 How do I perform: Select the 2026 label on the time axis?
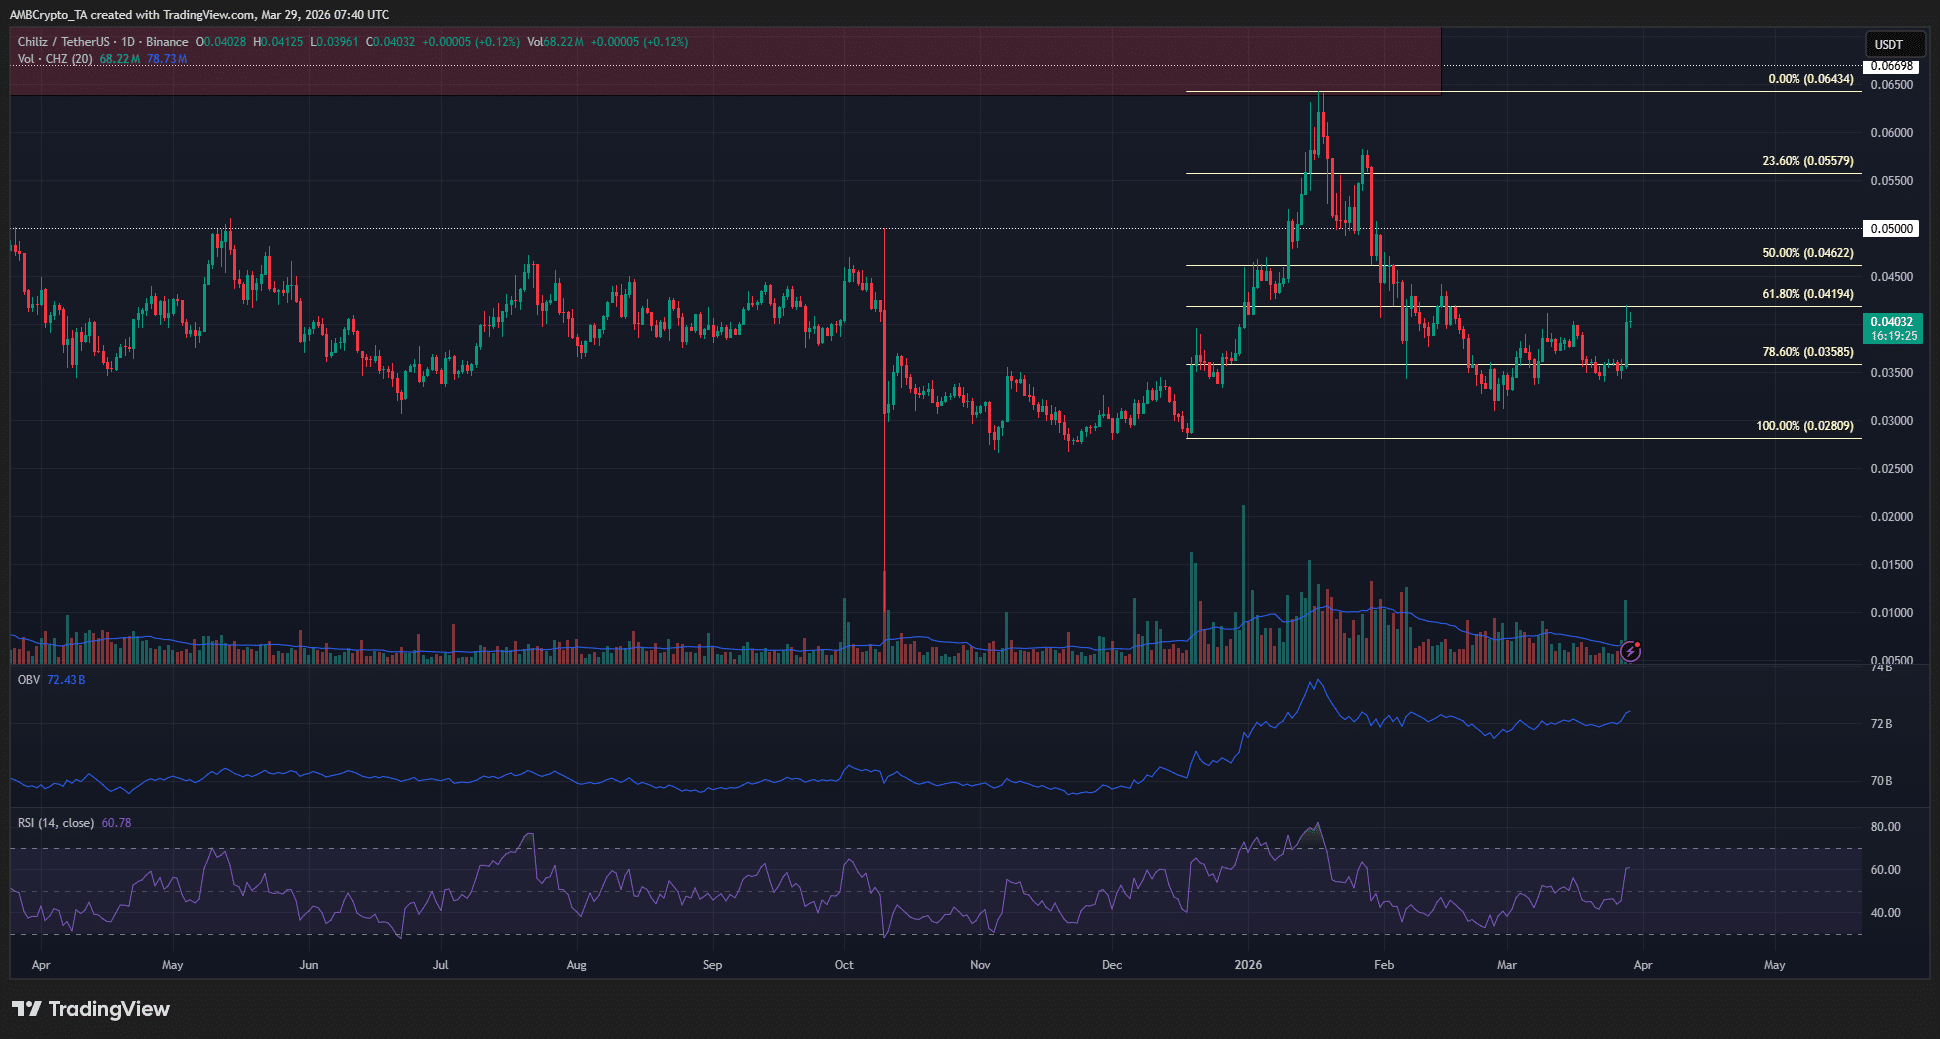tap(1248, 965)
